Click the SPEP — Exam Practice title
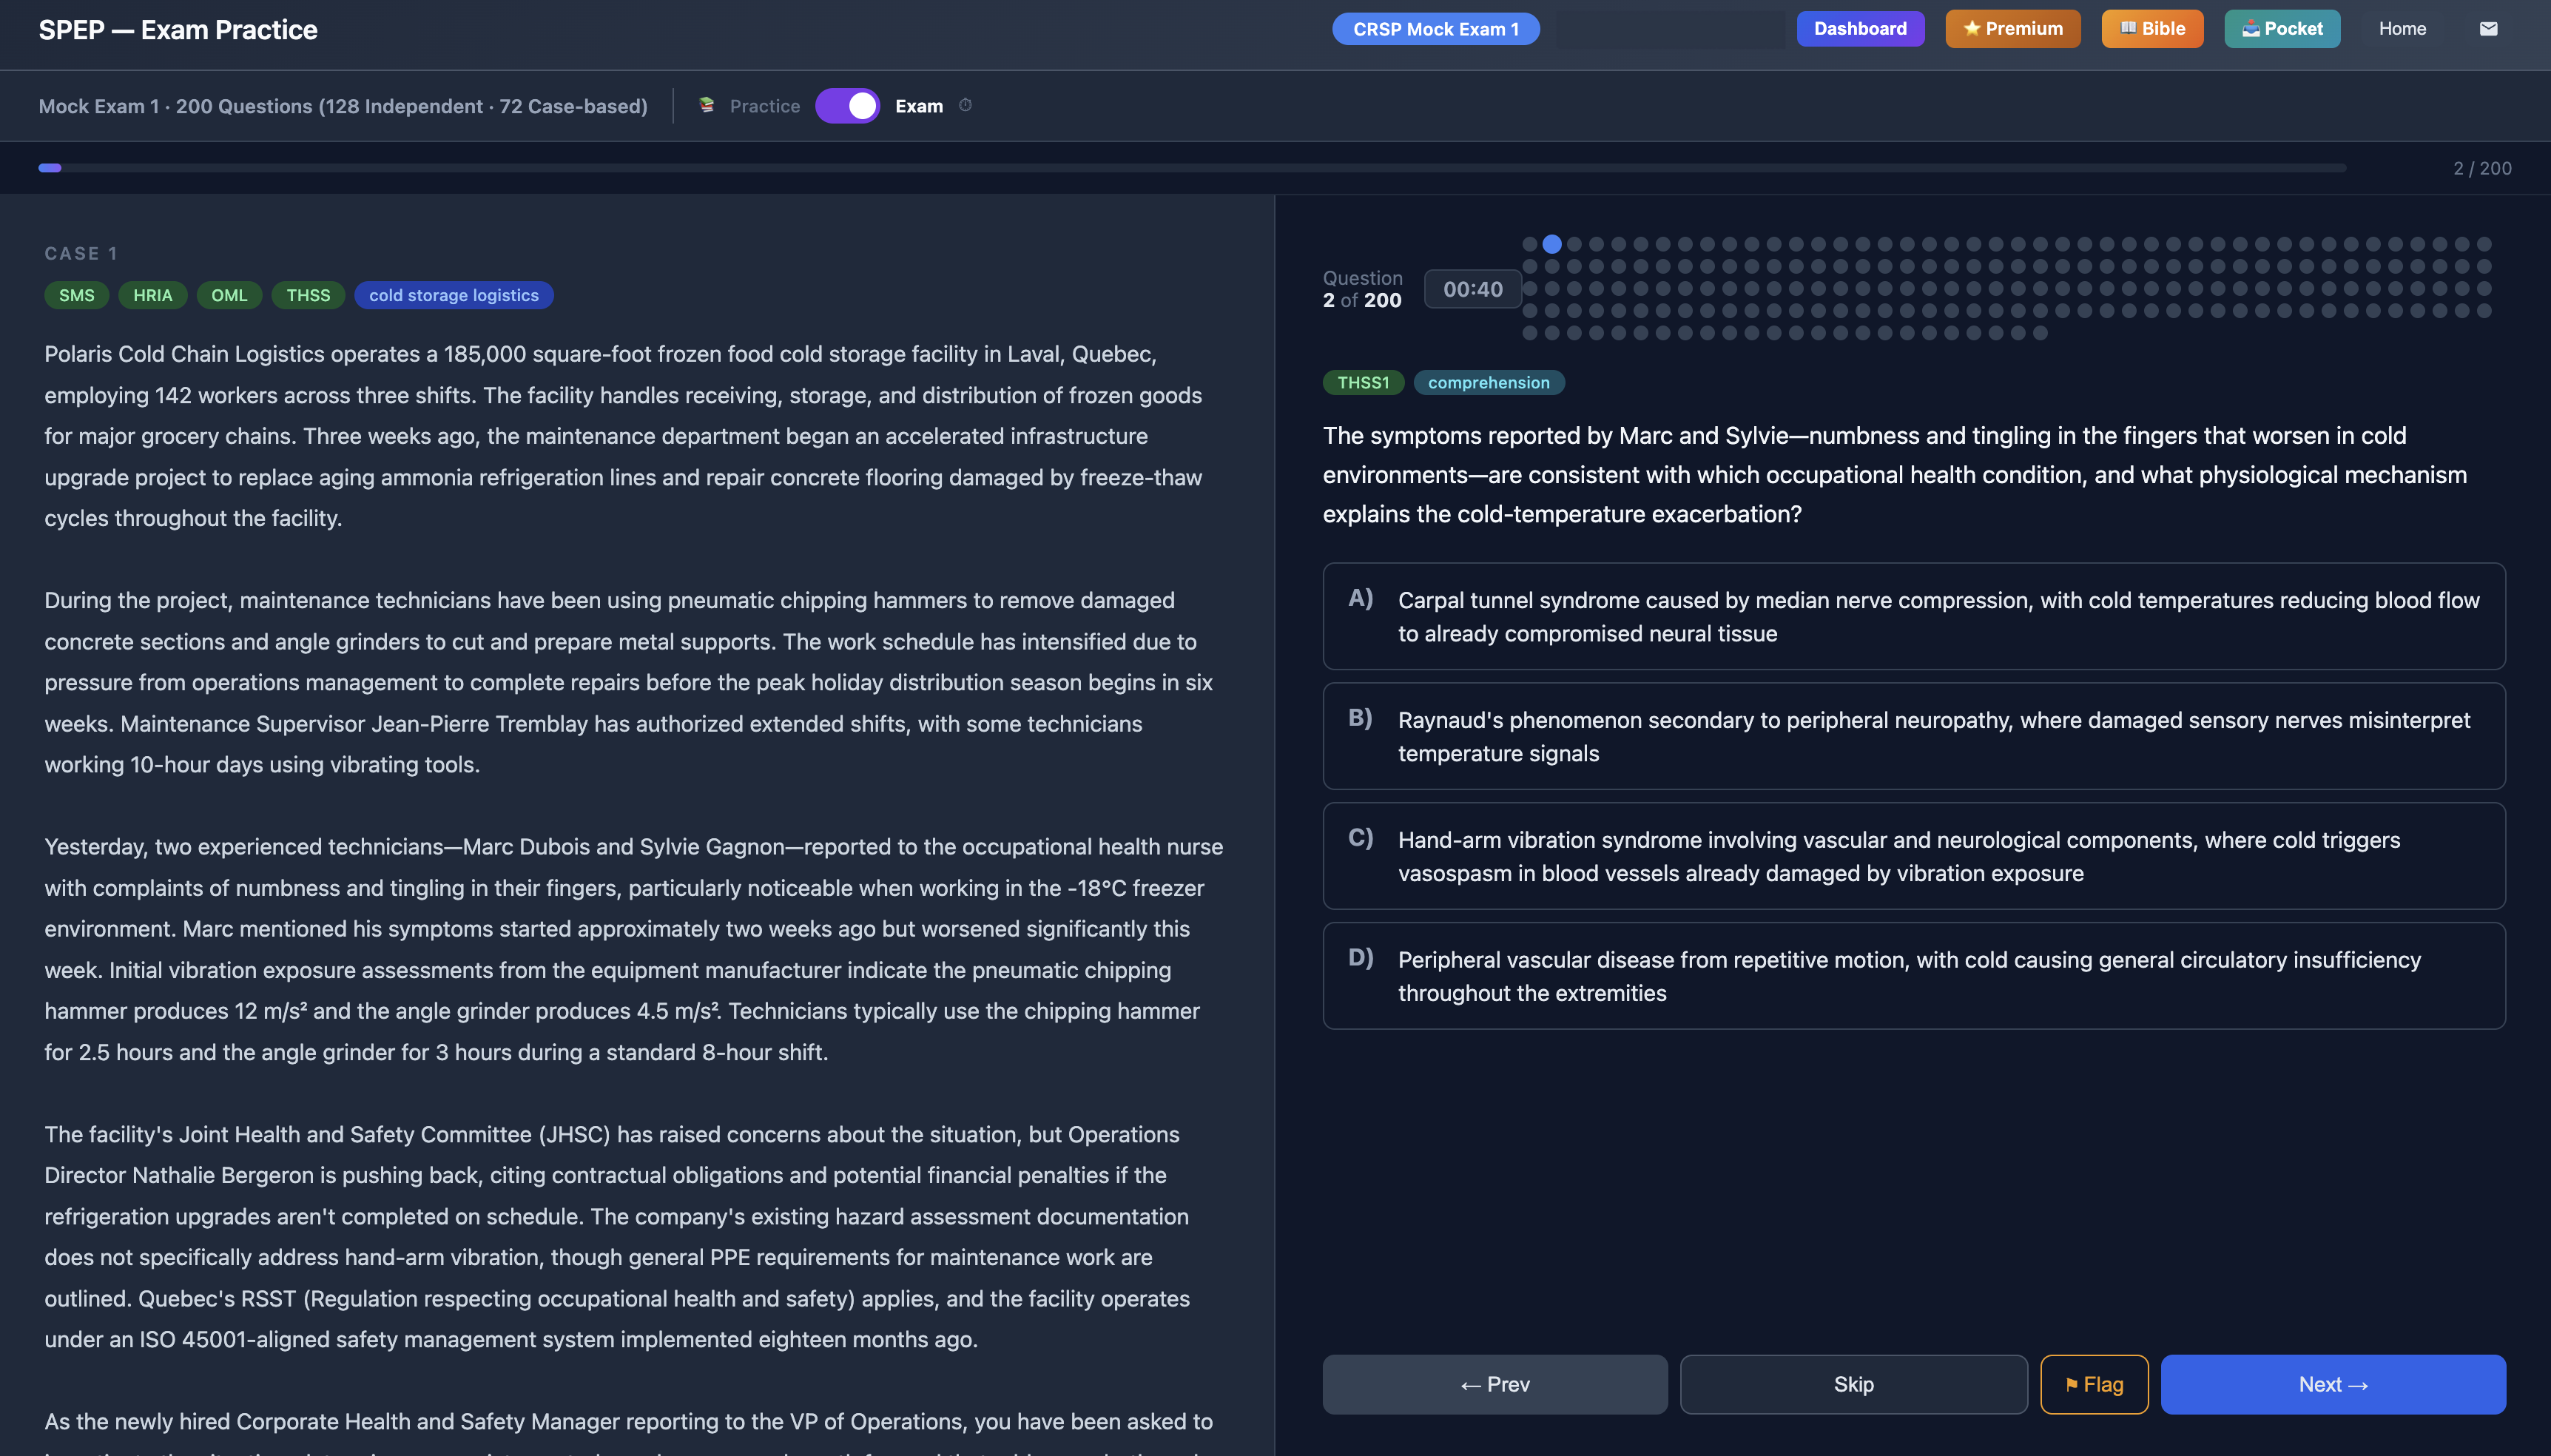Screen dimensions: 2551x1456 tap(178, 30)
